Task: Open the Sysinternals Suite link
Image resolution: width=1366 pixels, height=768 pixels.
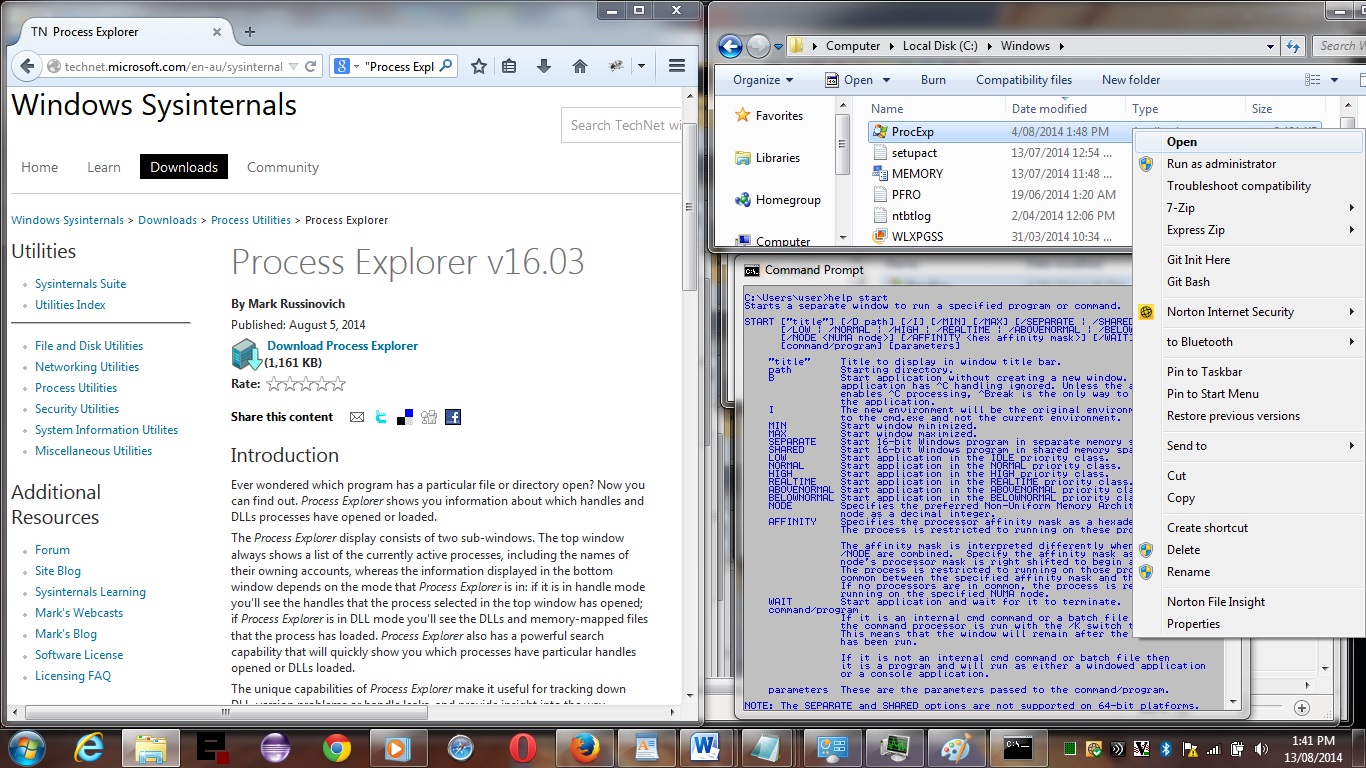Action: [80, 284]
